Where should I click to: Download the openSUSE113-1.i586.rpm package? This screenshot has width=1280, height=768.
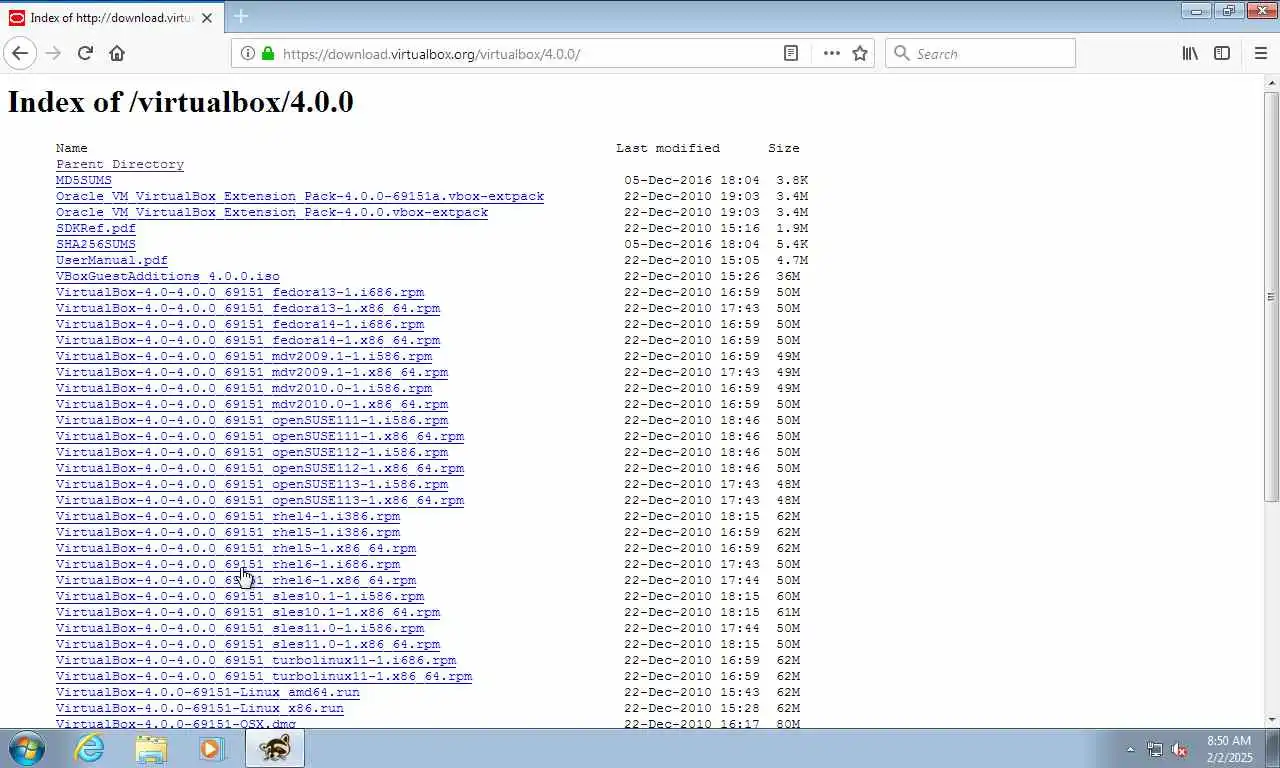(x=252, y=484)
